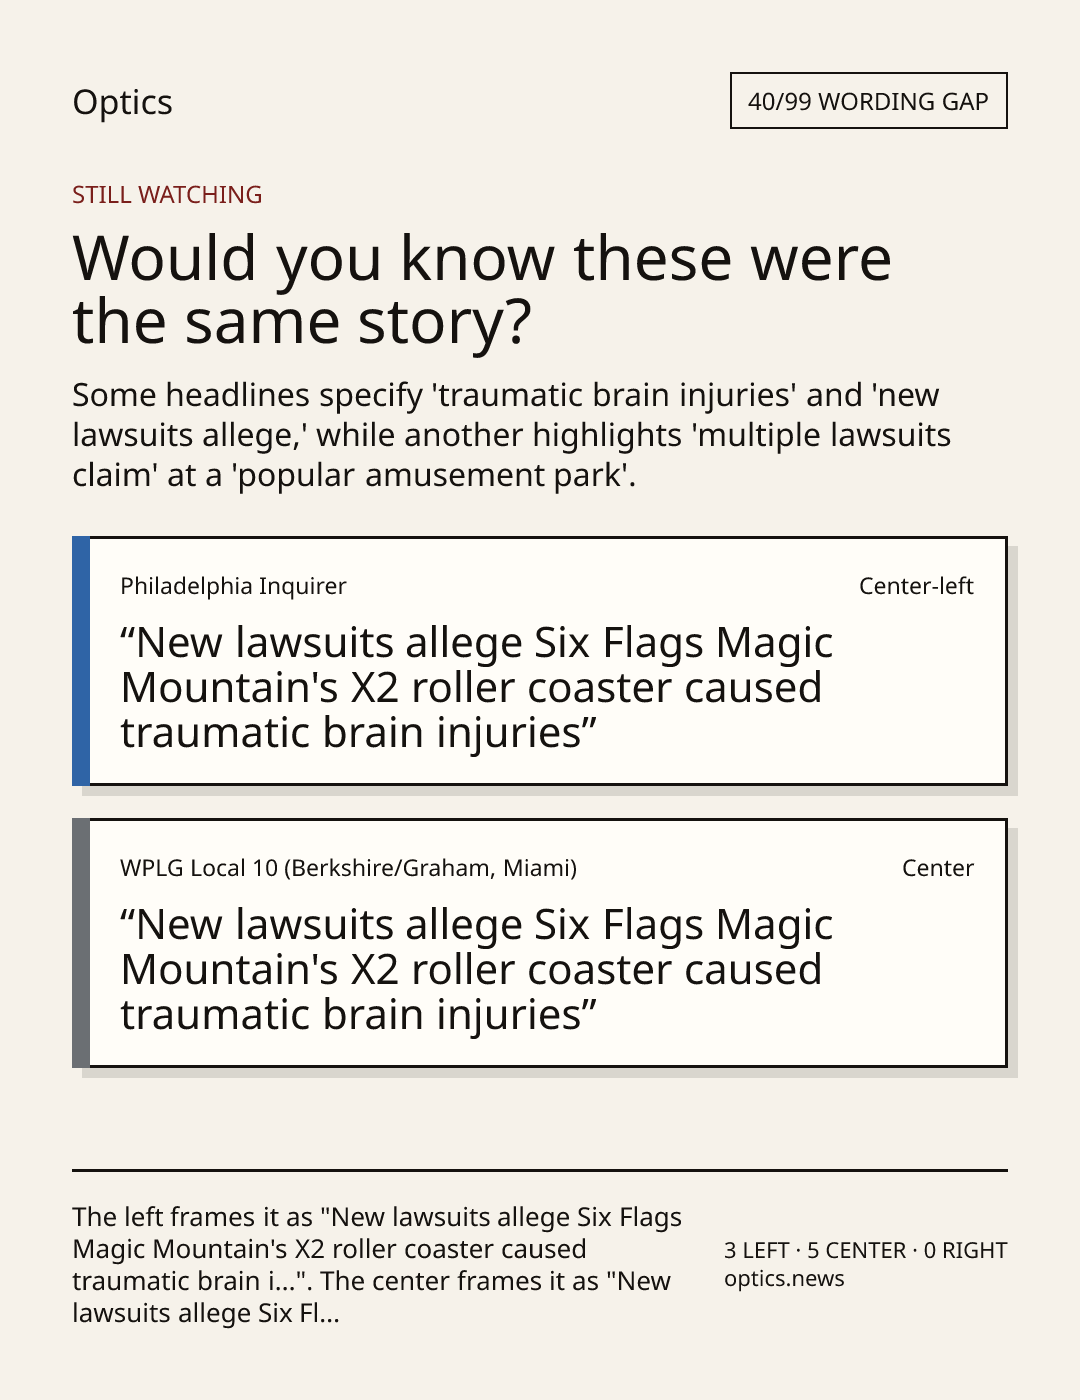Open the WPLG Local 10 card's headline quote

click(x=476, y=969)
